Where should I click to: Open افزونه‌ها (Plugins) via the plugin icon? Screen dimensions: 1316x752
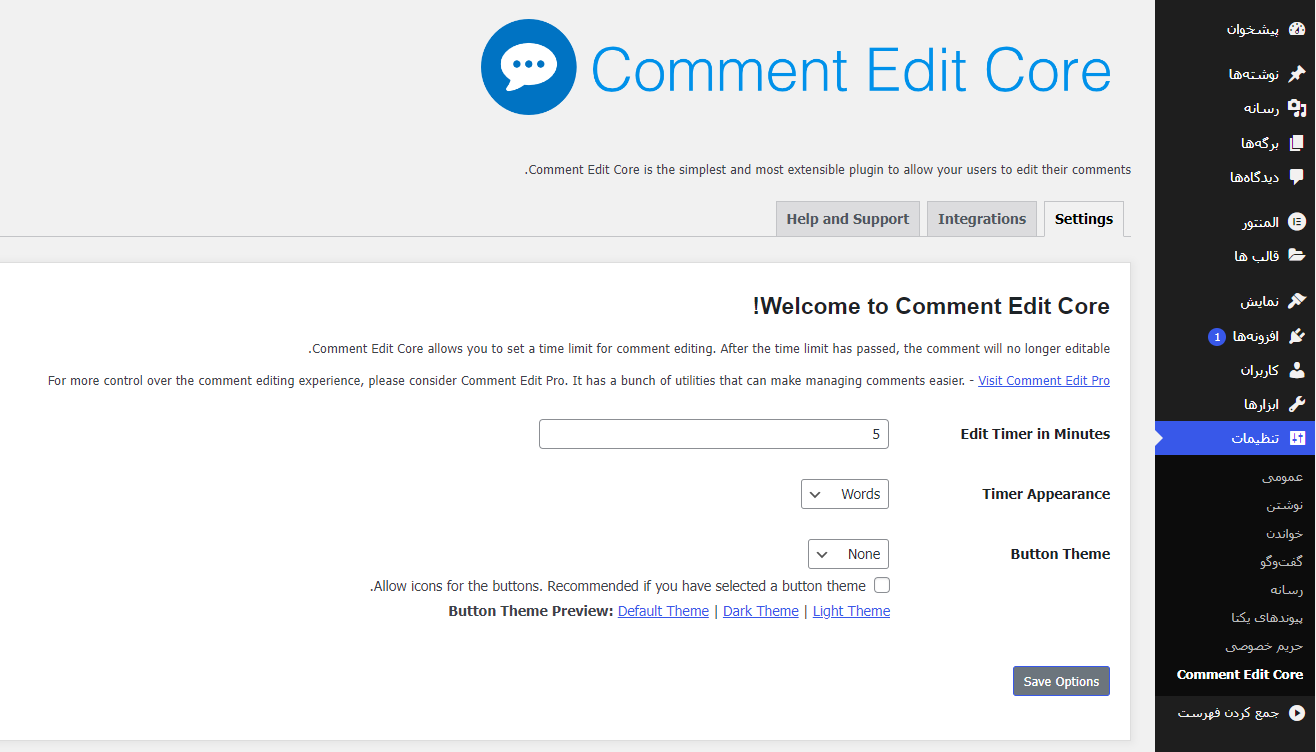(1297, 335)
